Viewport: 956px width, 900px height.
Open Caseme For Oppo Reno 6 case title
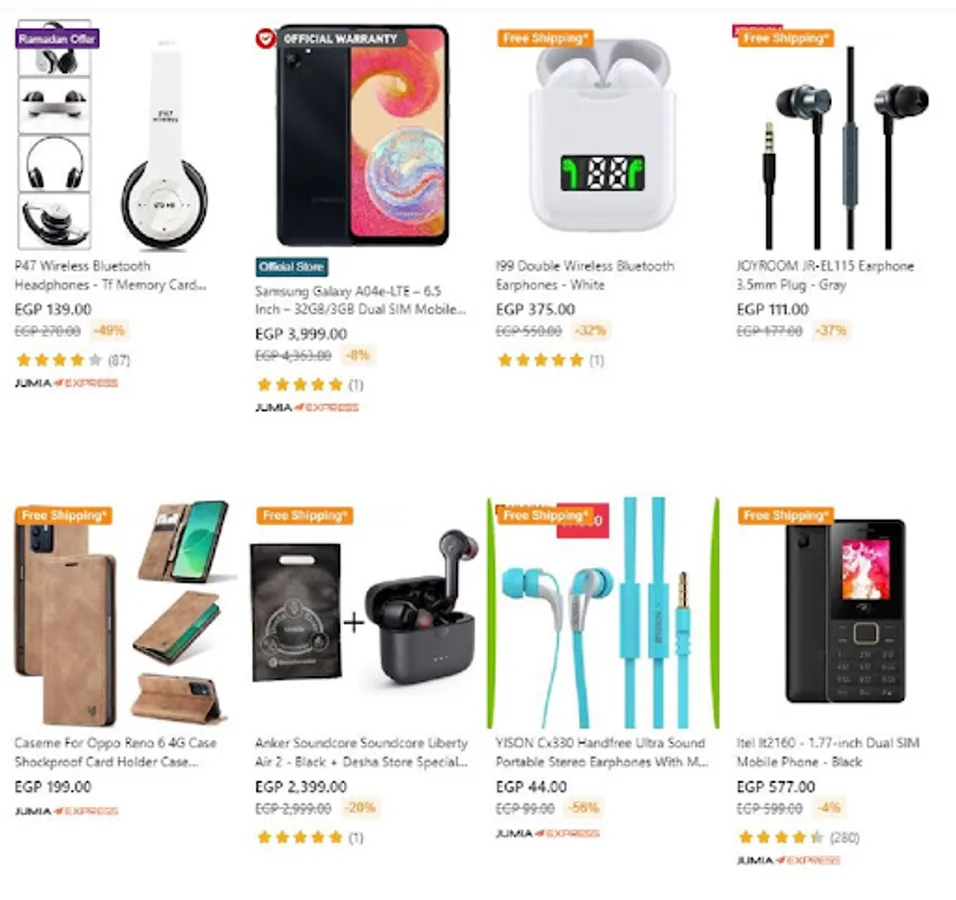[115, 752]
